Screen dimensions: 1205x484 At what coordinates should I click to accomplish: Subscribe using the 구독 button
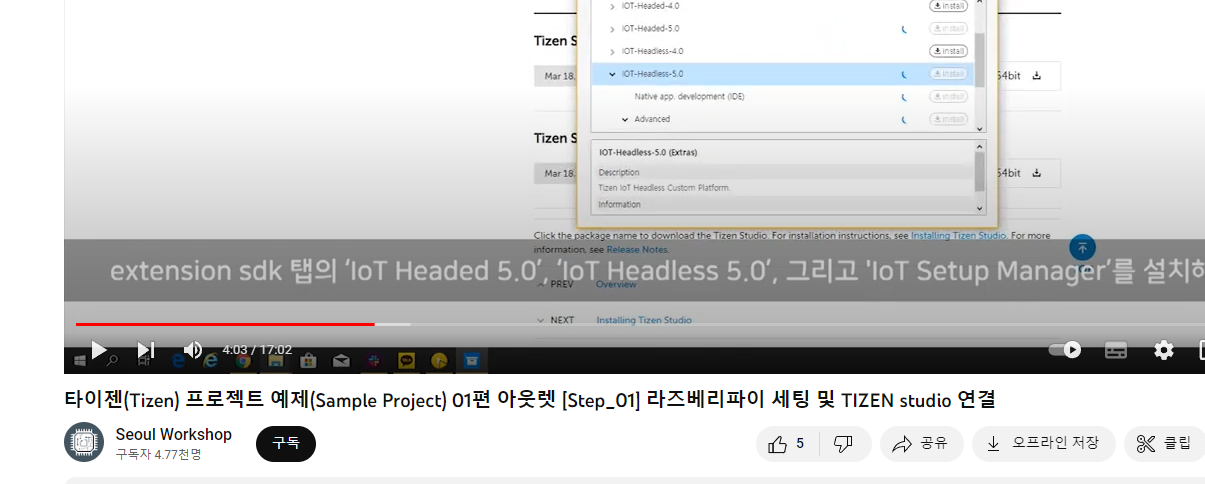click(x=286, y=444)
